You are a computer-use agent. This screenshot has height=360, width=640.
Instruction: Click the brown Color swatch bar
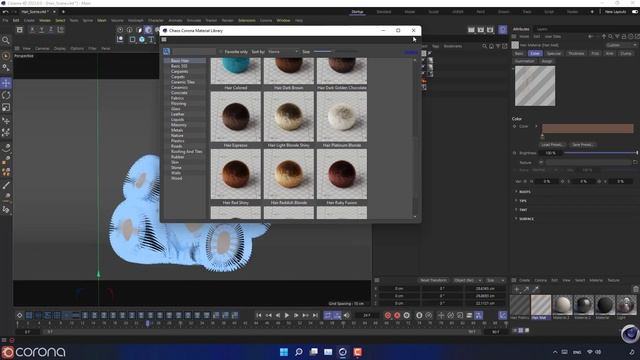click(x=587, y=129)
